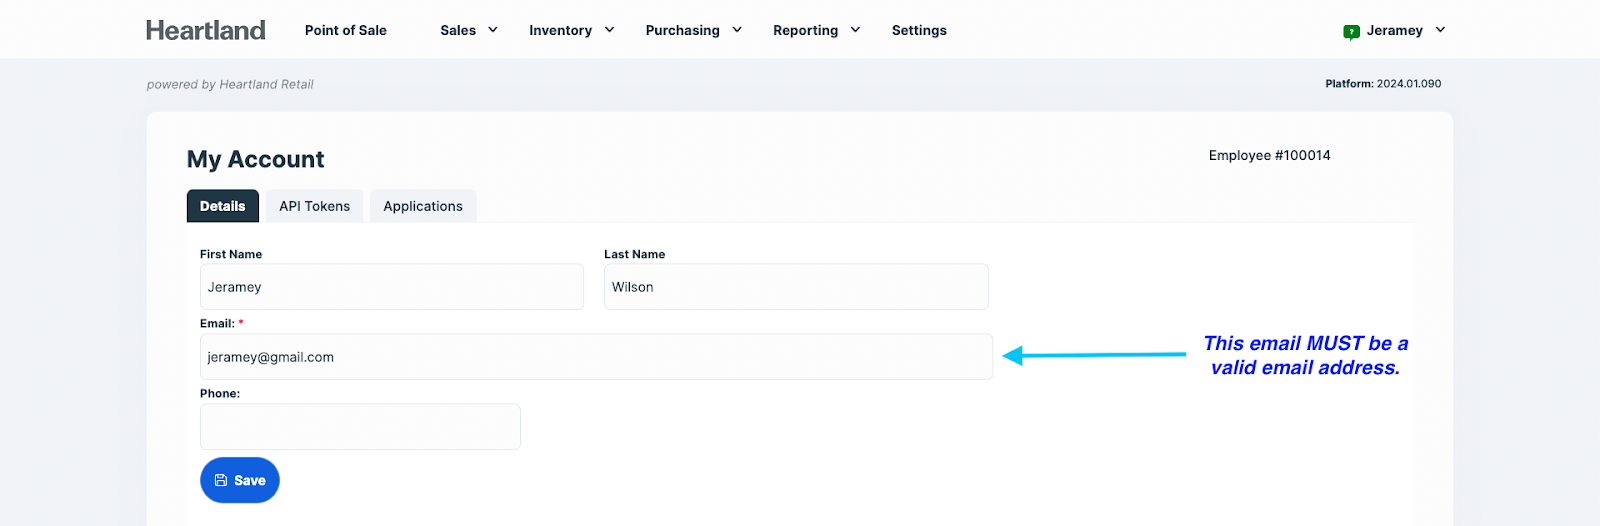1600x526 pixels.
Task: Click the chevron next to Jeramey
Action: click(x=1440, y=30)
